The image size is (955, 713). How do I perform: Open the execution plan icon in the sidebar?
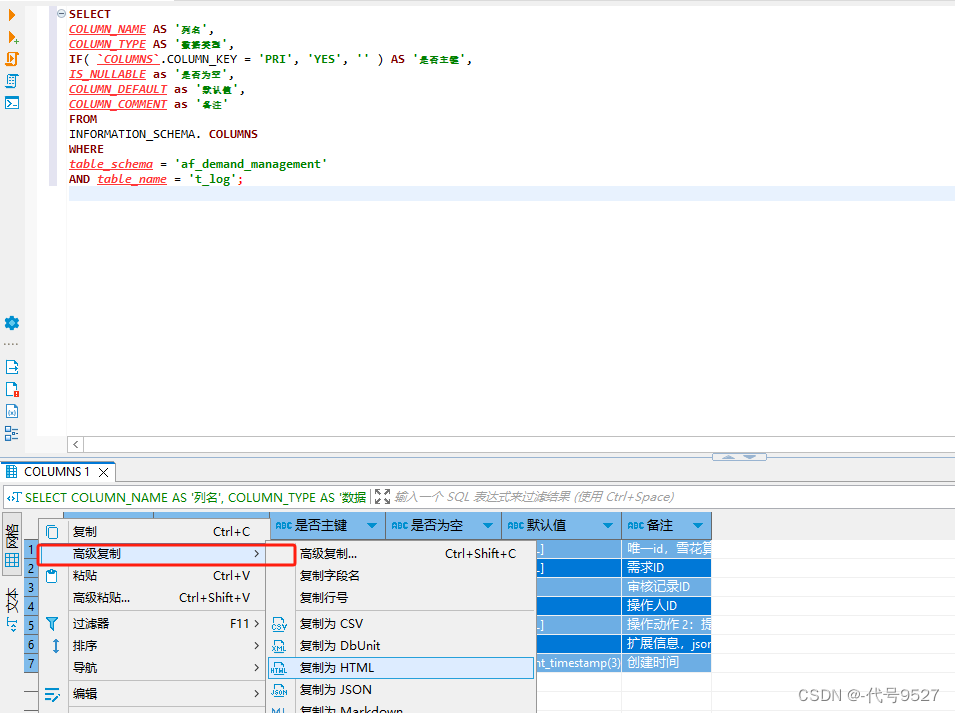(12, 80)
